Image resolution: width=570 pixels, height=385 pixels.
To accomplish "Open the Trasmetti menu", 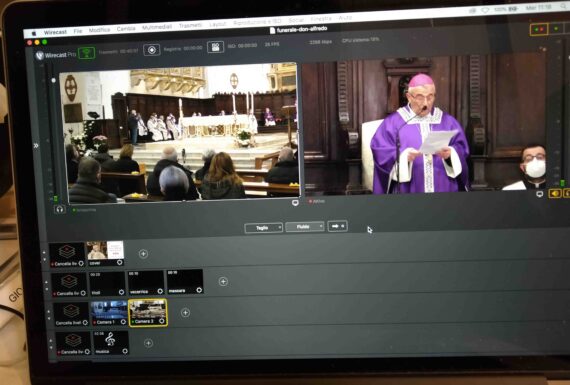I will tap(190, 25).
